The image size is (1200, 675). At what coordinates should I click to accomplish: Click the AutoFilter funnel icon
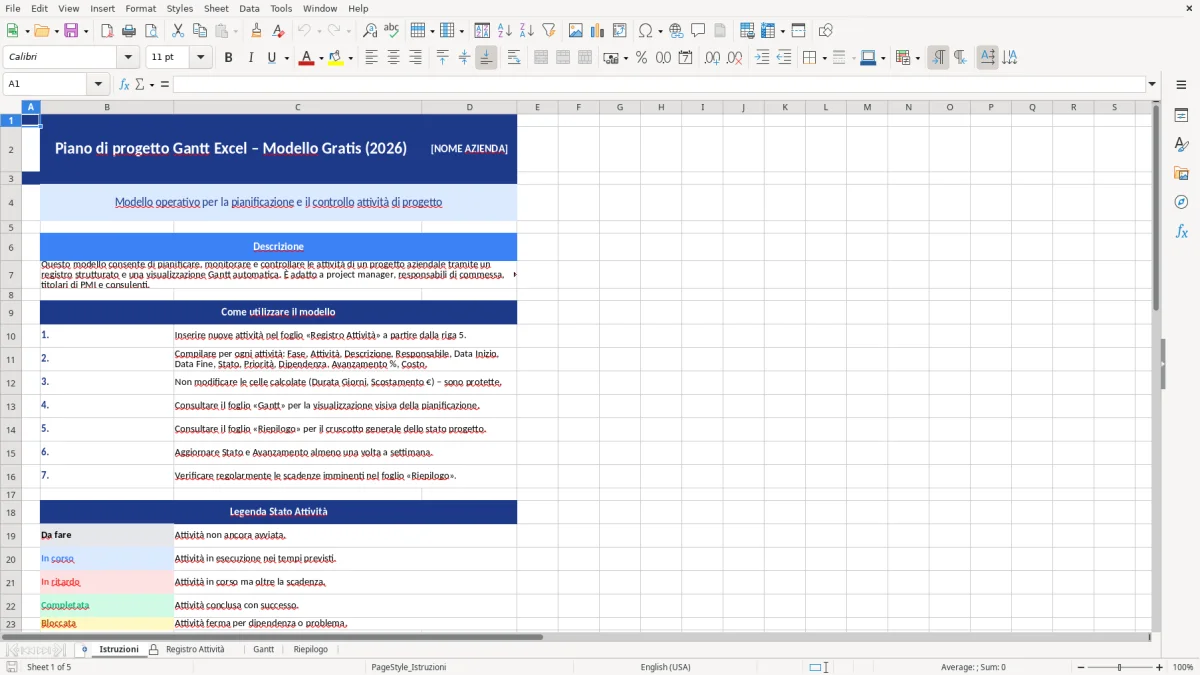(548, 31)
